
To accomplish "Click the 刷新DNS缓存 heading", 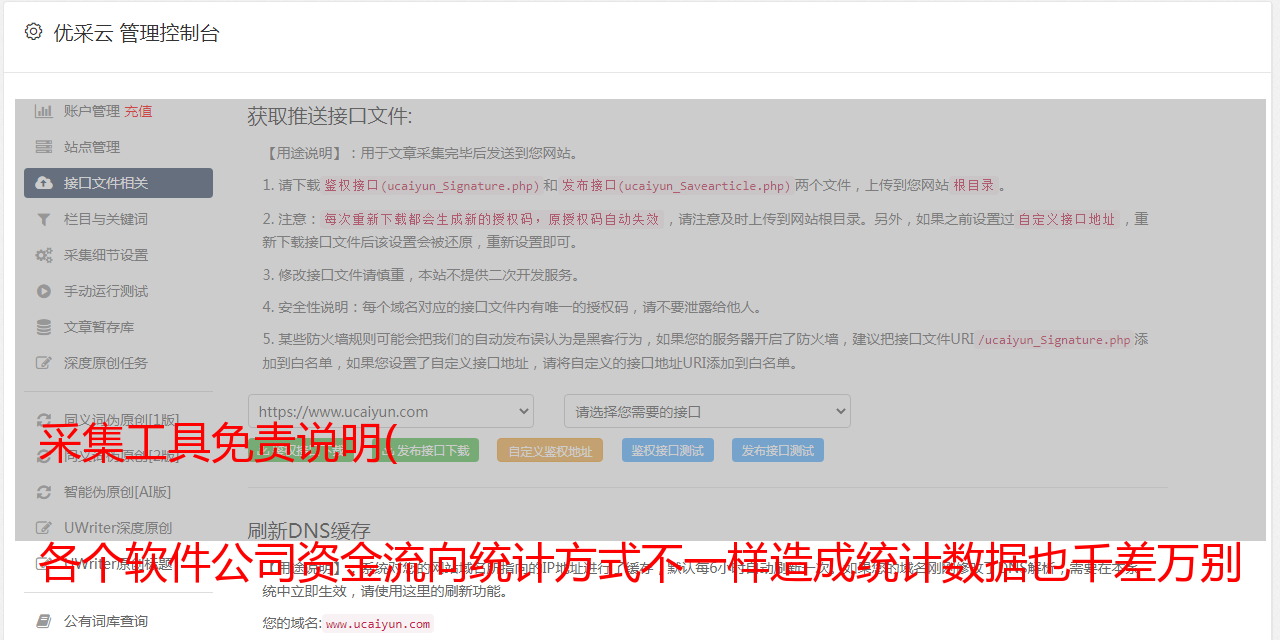I will pos(309,530).
